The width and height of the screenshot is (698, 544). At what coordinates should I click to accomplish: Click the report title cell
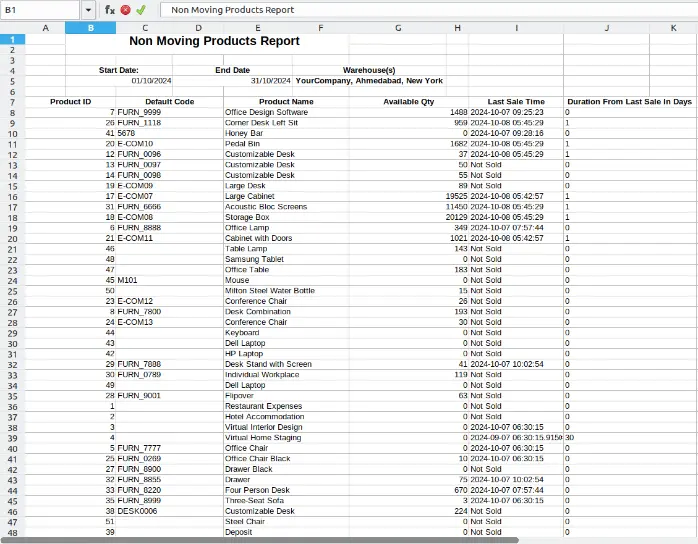coord(214,42)
